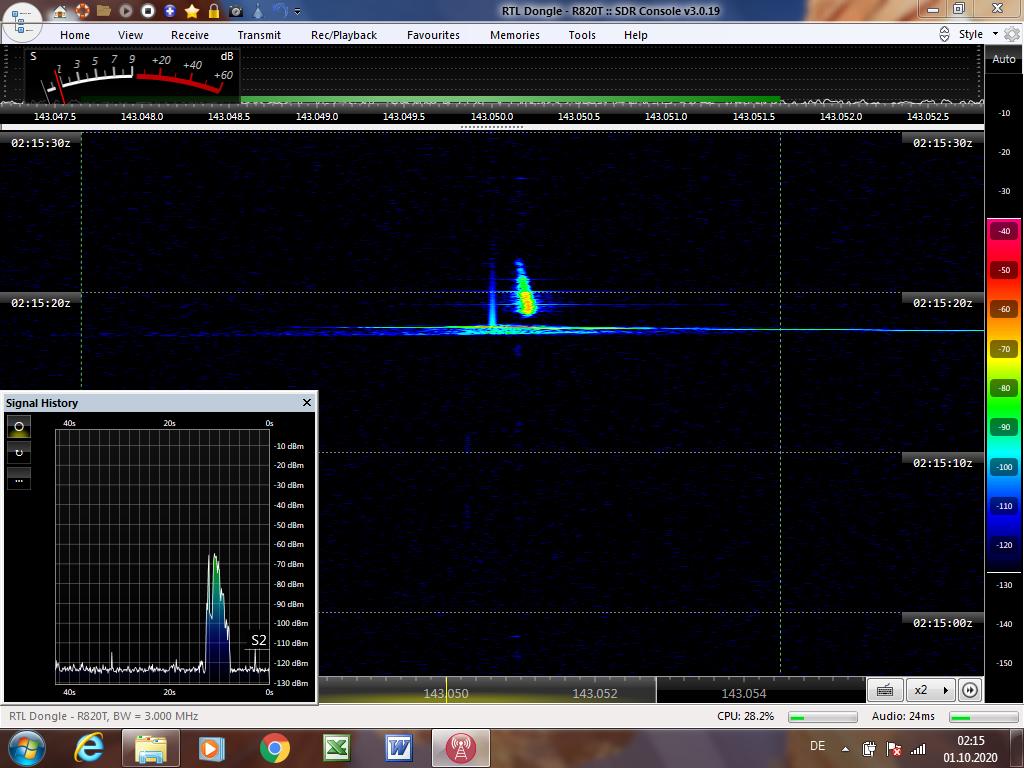Click the blue undo arrow icon
Screen dimensions: 1024x768
click(x=280, y=10)
